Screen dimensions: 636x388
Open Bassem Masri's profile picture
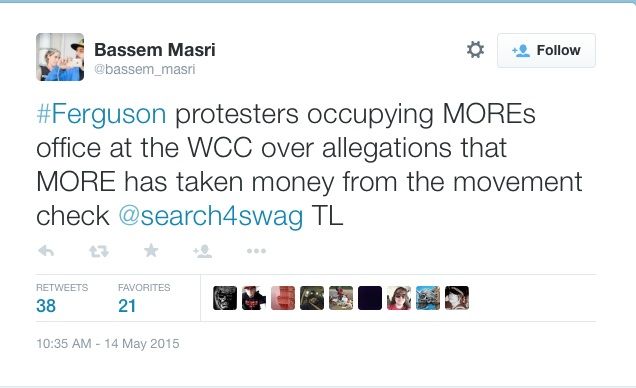point(60,57)
